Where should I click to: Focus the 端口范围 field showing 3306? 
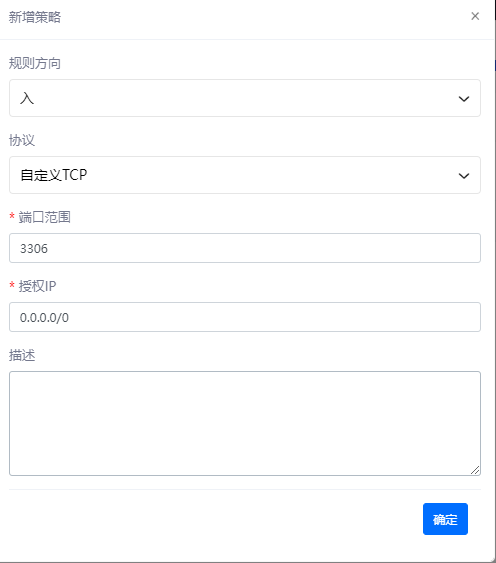tap(245, 248)
